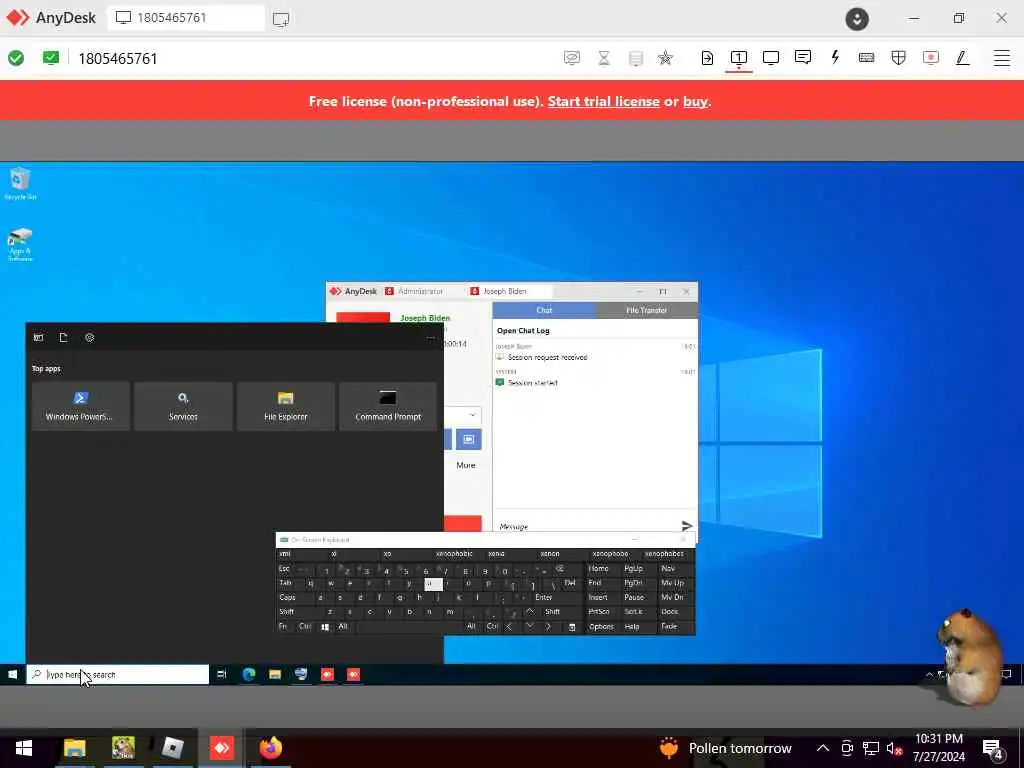This screenshot has width=1024, height=768.
Task: Click Options on the On-Screen Keyboard
Action: (x=601, y=626)
